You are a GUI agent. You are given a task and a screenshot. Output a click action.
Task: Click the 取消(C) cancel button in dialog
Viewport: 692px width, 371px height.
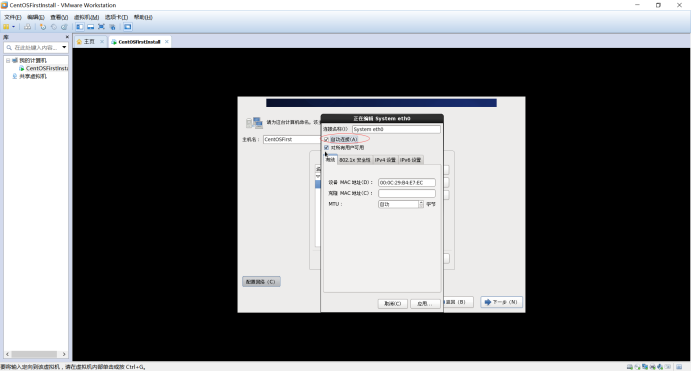pos(392,304)
